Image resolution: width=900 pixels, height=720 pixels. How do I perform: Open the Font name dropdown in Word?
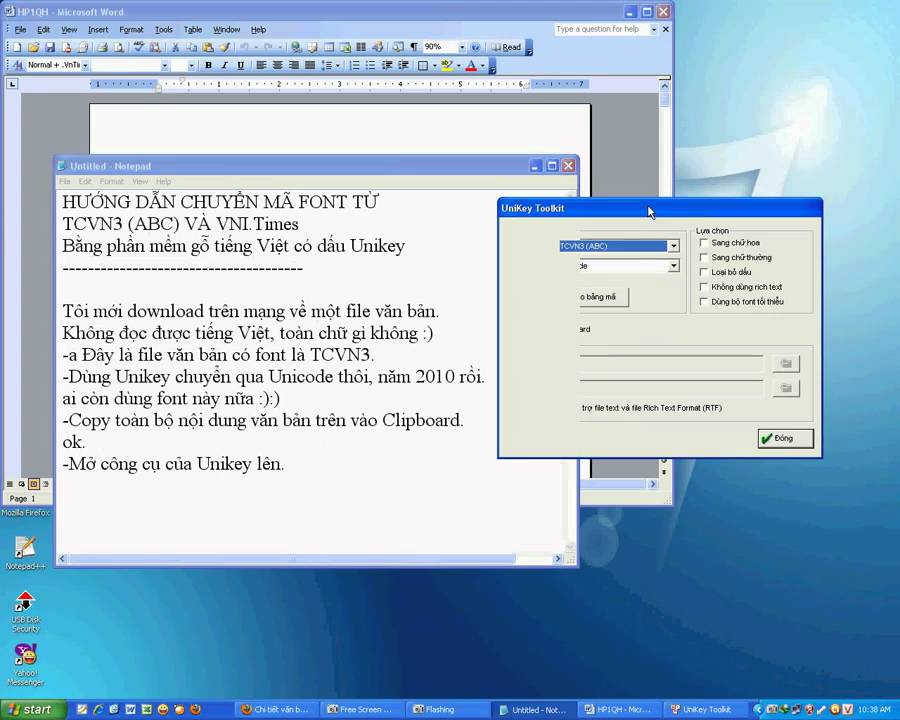click(164, 65)
